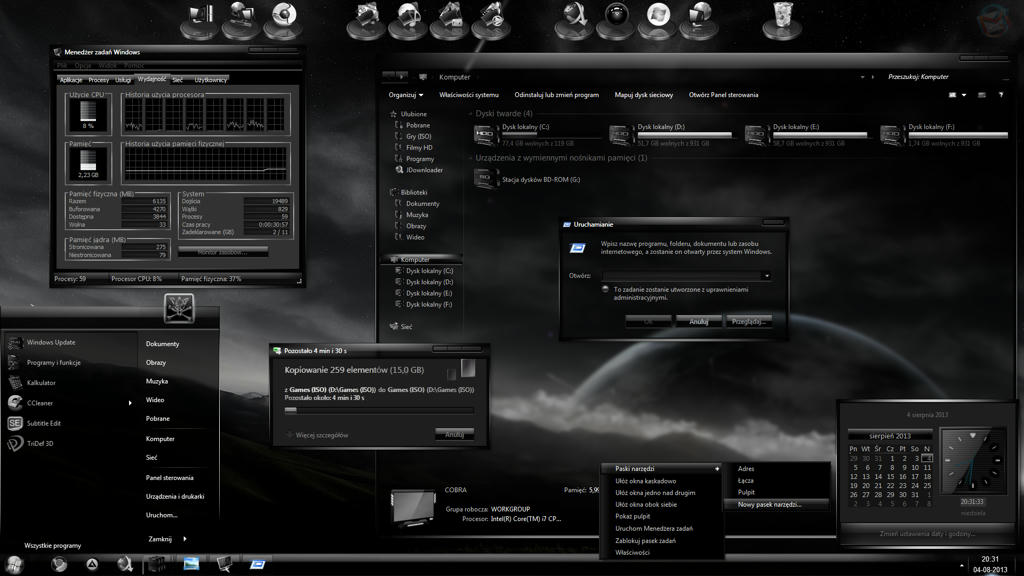Click the TriDef 3D icon in the Start menu

point(40,443)
